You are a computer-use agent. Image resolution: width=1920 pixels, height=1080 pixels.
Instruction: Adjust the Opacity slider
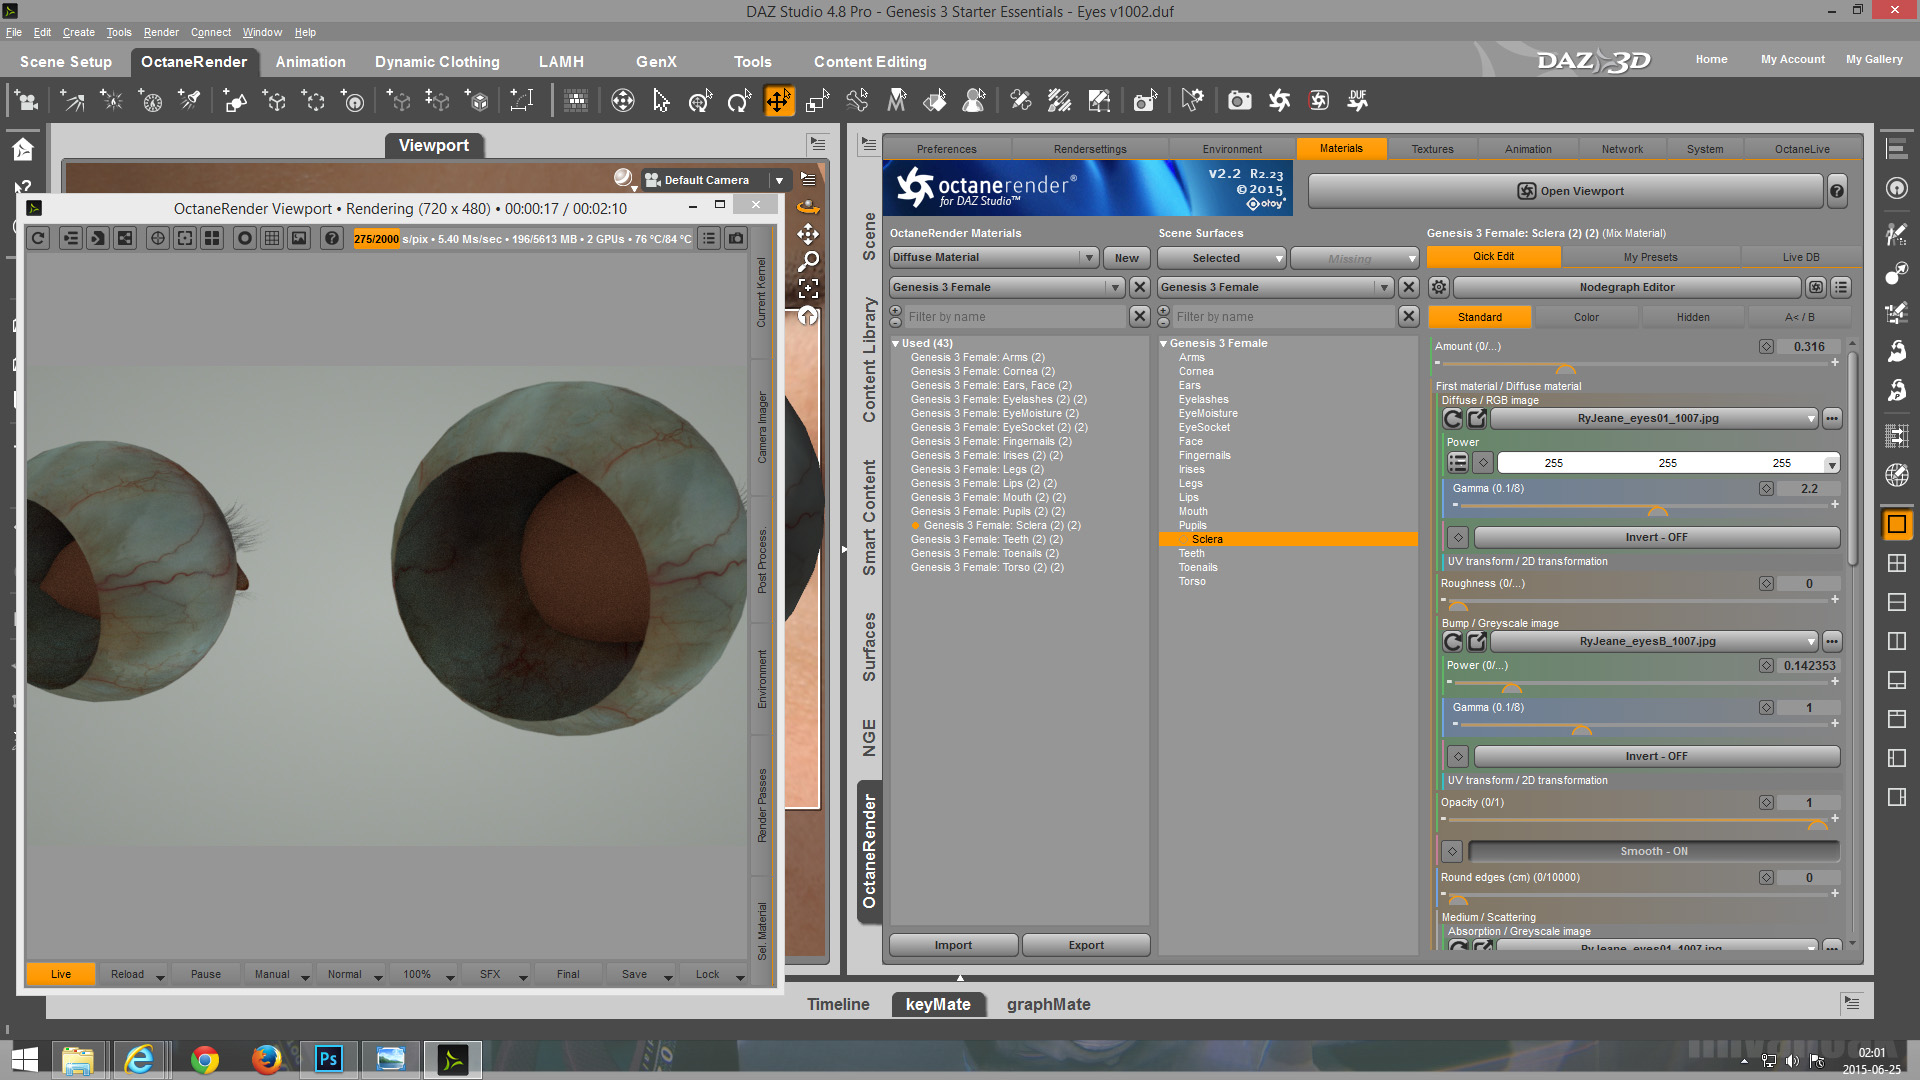click(1817, 822)
